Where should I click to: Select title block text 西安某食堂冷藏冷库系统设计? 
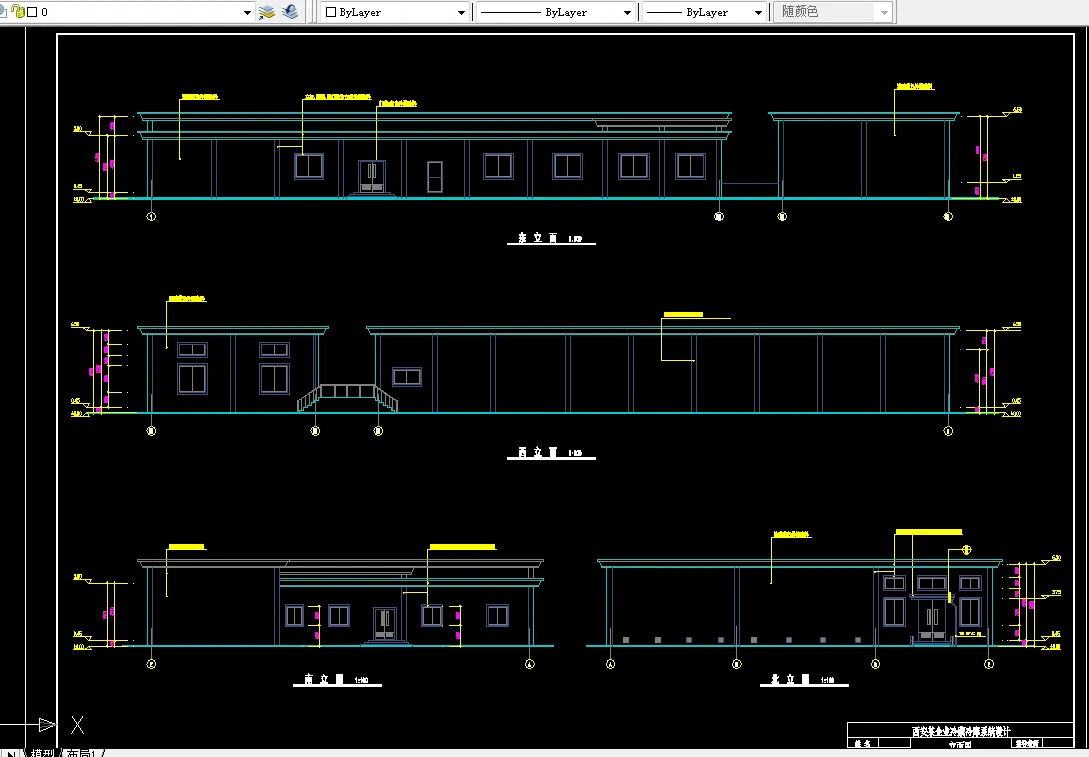(x=961, y=731)
